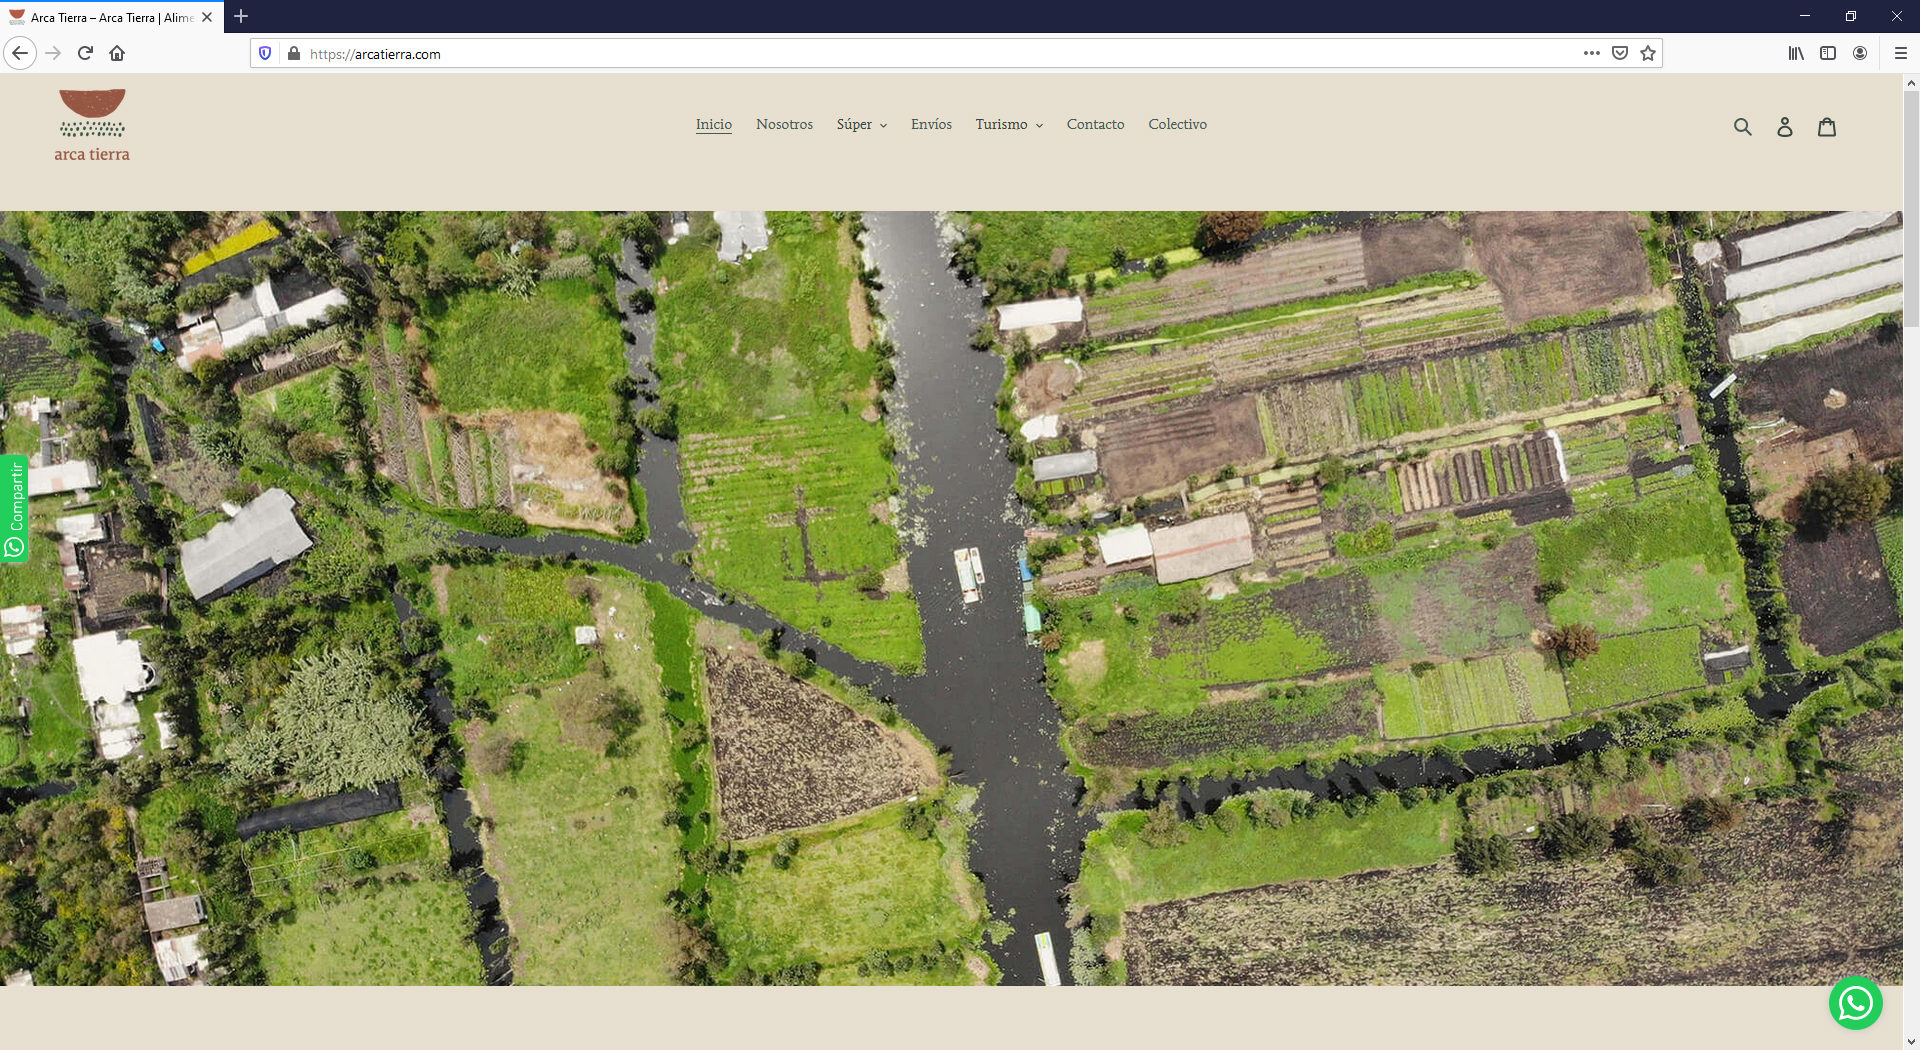Bookmark this page with star icon
1920x1050 pixels.
click(1648, 54)
